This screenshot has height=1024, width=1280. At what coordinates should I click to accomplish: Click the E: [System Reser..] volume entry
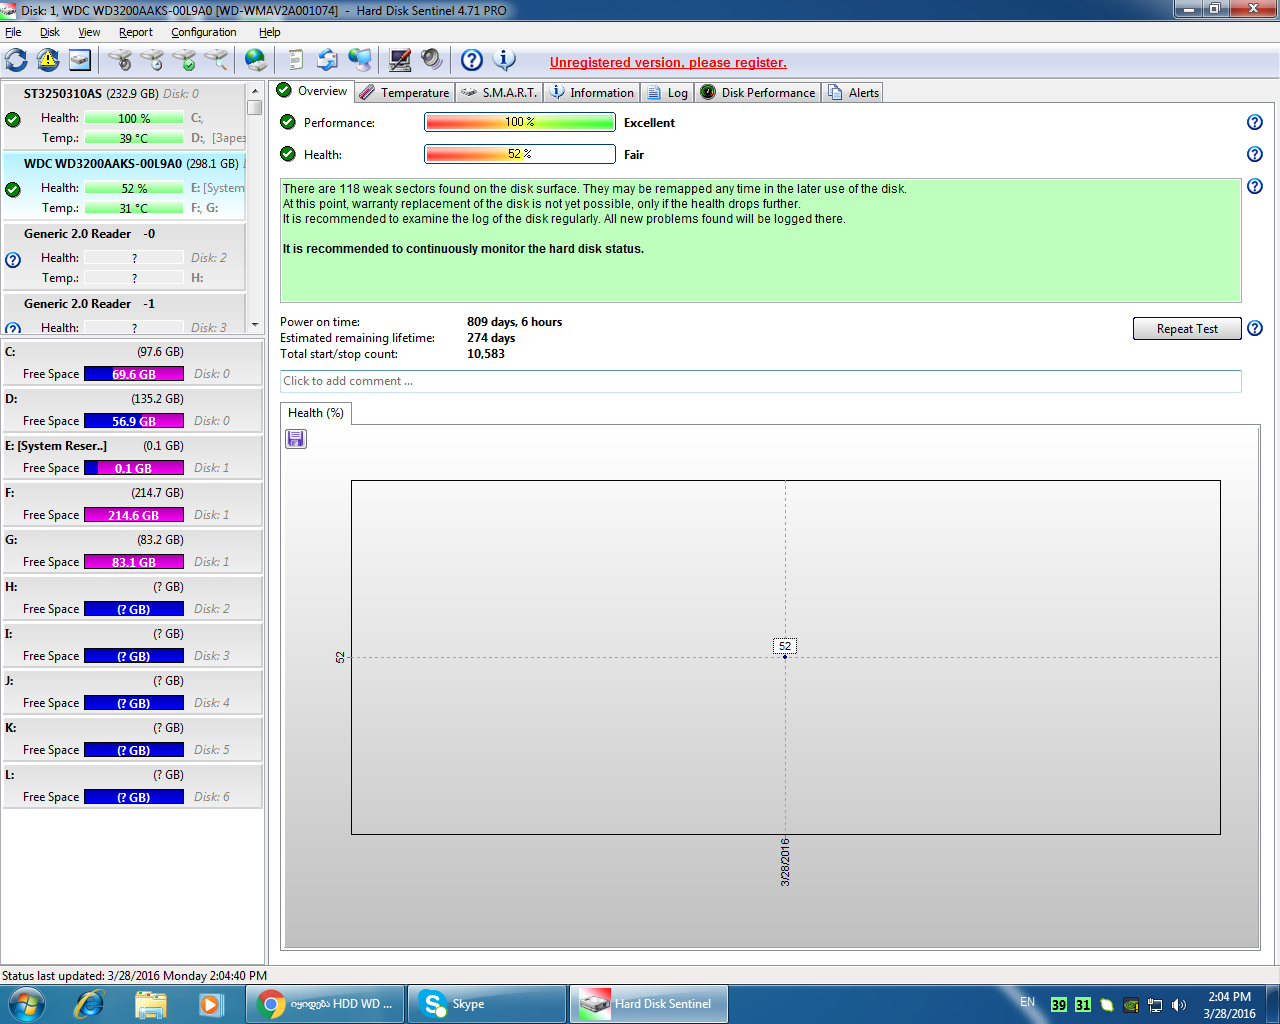(x=132, y=456)
